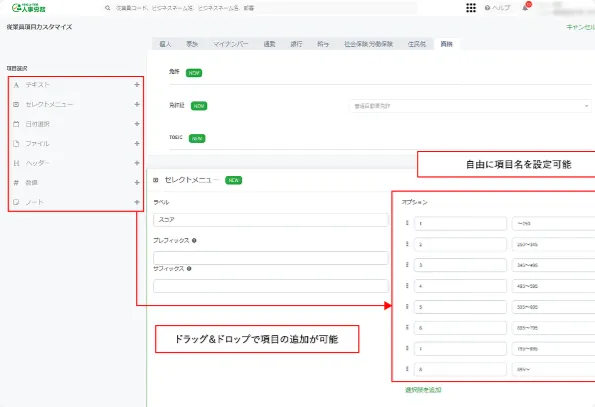The height and width of the screenshot is (407, 595).
Task: Click the option value field containing 4
Action: coord(460,286)
